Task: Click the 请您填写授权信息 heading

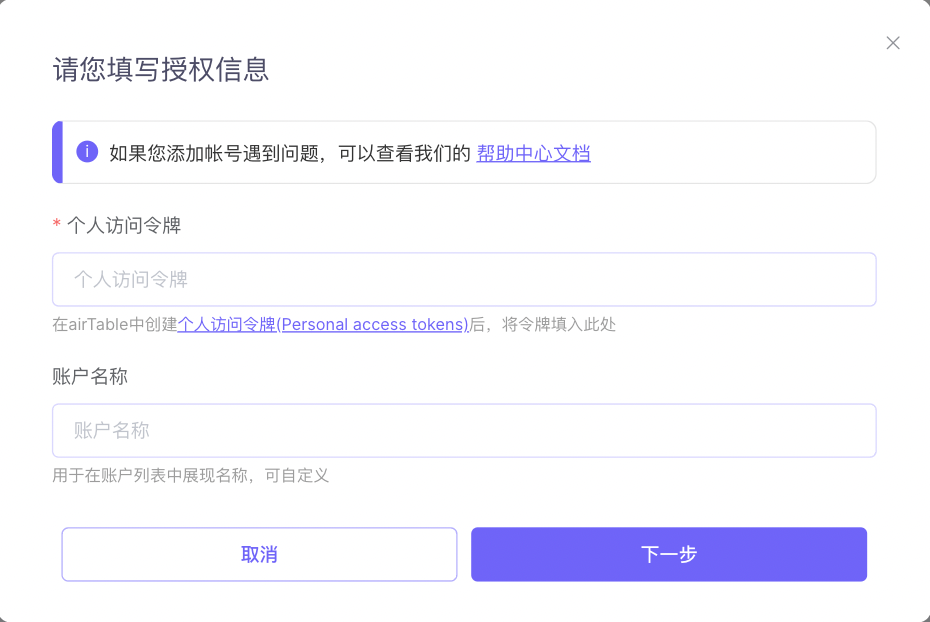Action: (x=161, y=69)
